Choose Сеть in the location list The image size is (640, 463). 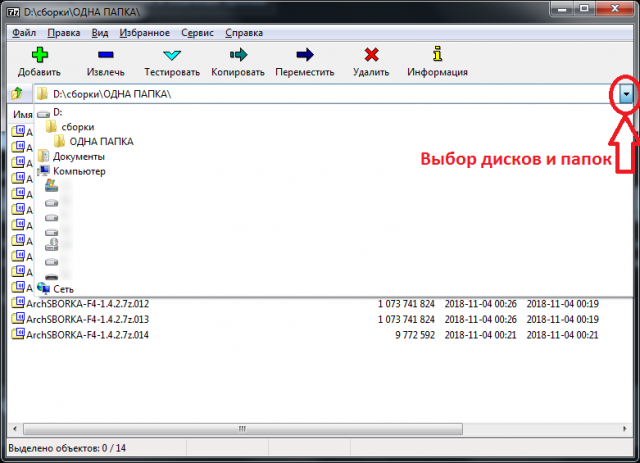tap(63, 288)
